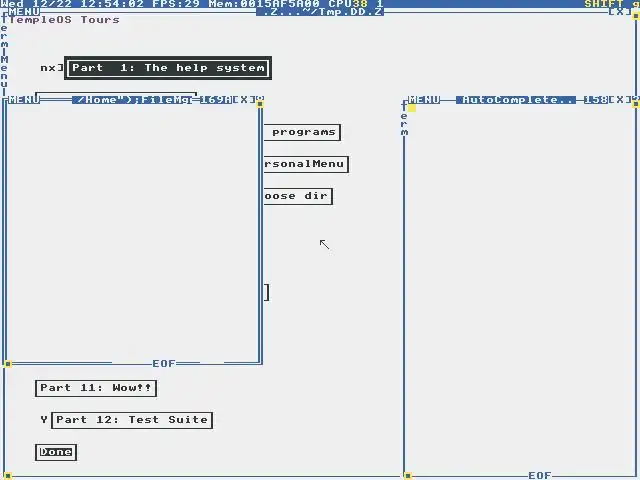Click the date and time in top bar
Viewport: 640px width, 480px height.
tap(72, 4)
